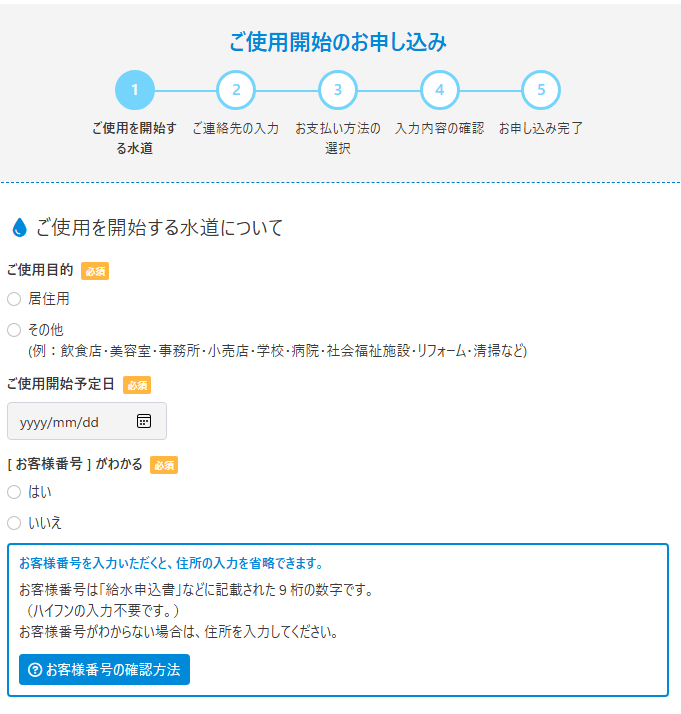Choose いいえ for customer number known

(x=14, y=522)
